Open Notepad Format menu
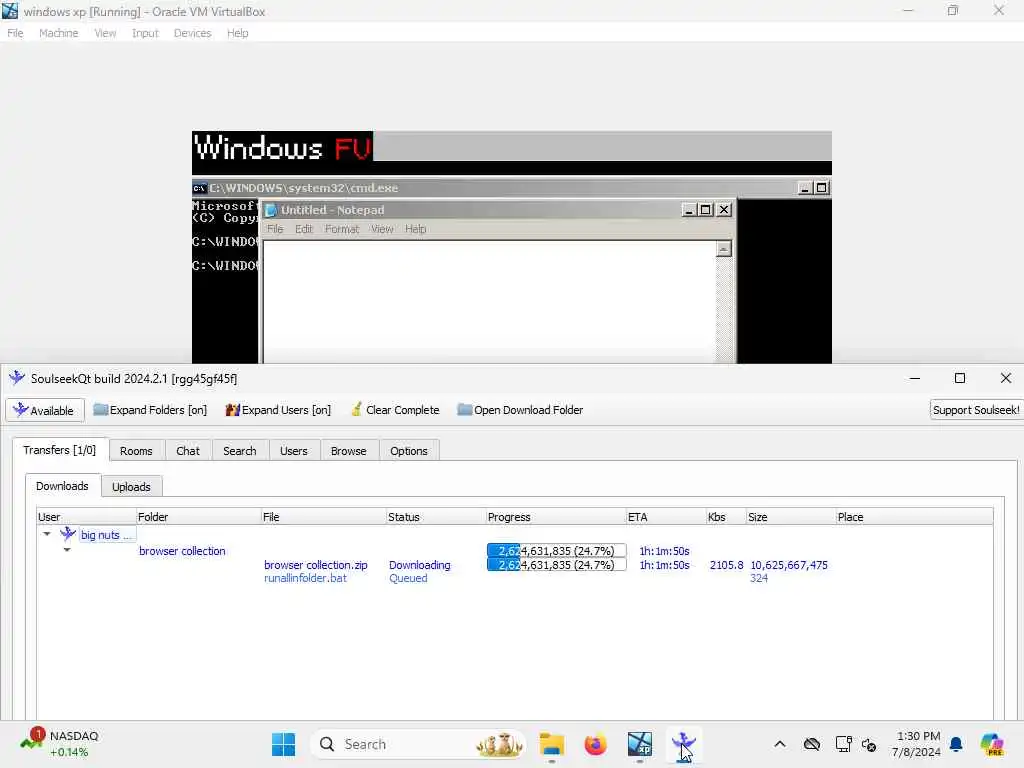Screen dimensions: 1024x768 point(342,229)
